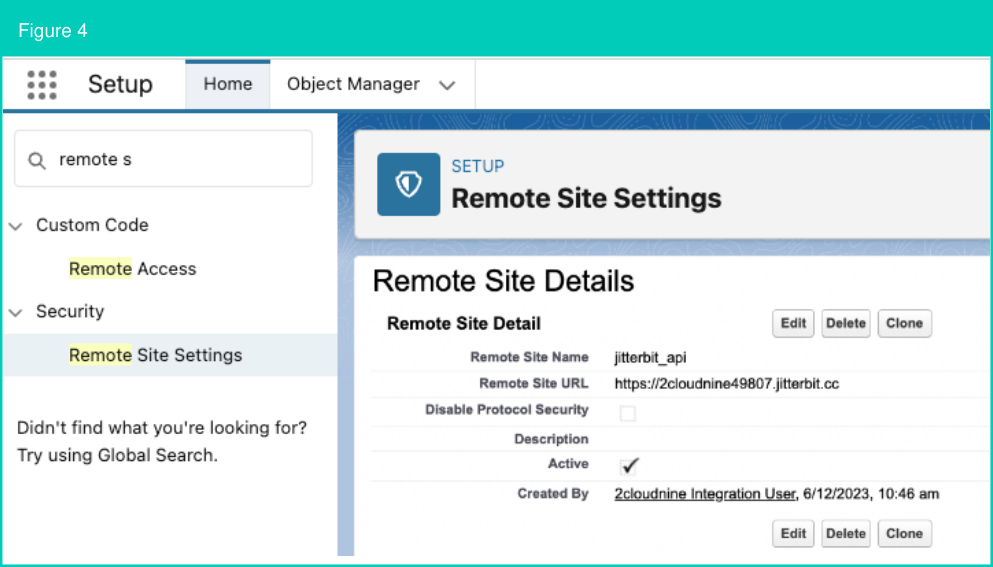Toggle the Disable Protocol Security checkbox

[628, 413]
